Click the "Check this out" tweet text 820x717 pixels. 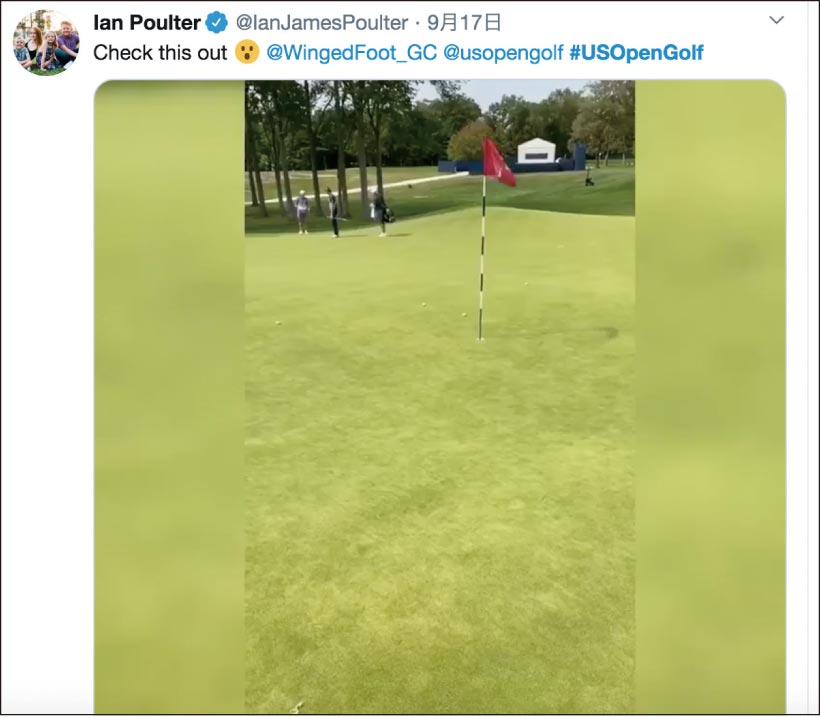[x=160, y=53]
